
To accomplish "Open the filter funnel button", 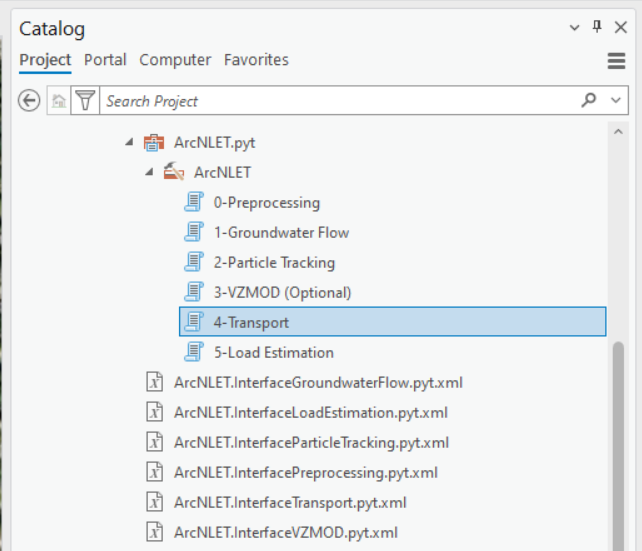I will [85, 101].
